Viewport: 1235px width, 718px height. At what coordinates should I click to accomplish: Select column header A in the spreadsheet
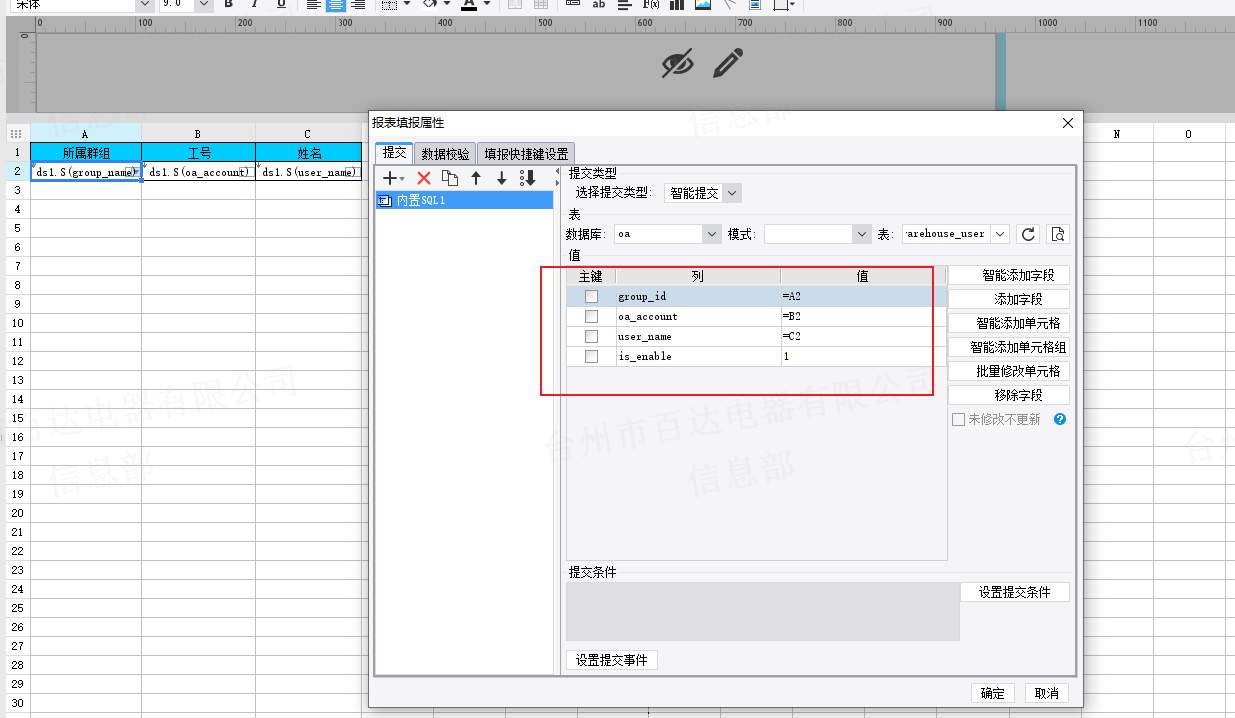tap(86, 134)
